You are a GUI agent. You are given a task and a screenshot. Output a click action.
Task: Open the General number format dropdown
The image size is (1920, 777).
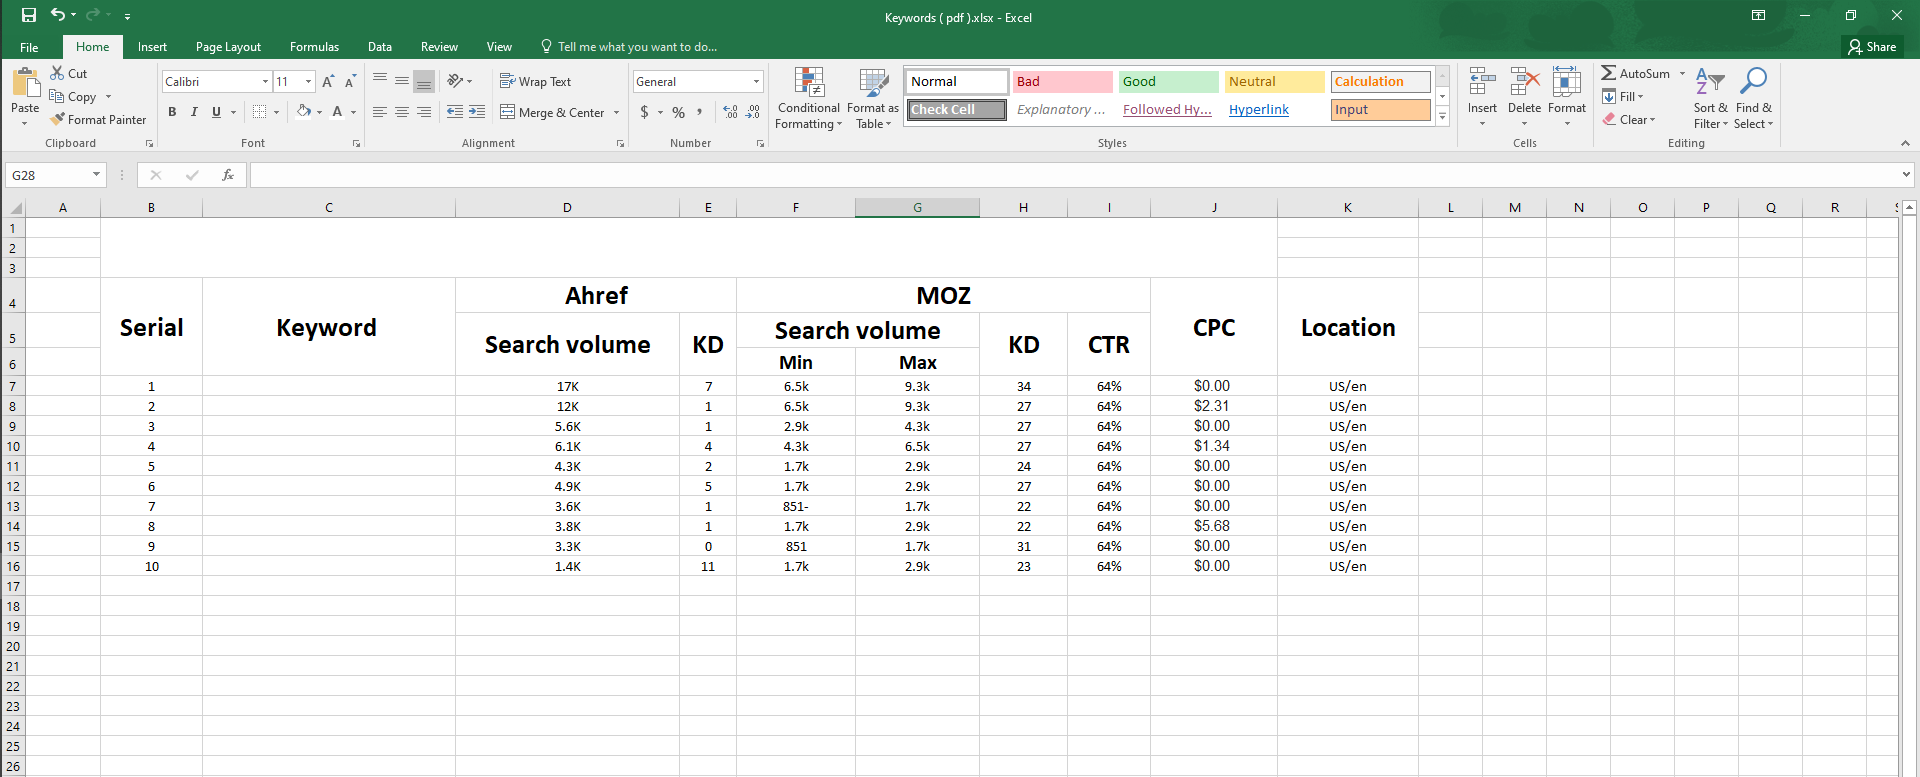tap(756, 82)
